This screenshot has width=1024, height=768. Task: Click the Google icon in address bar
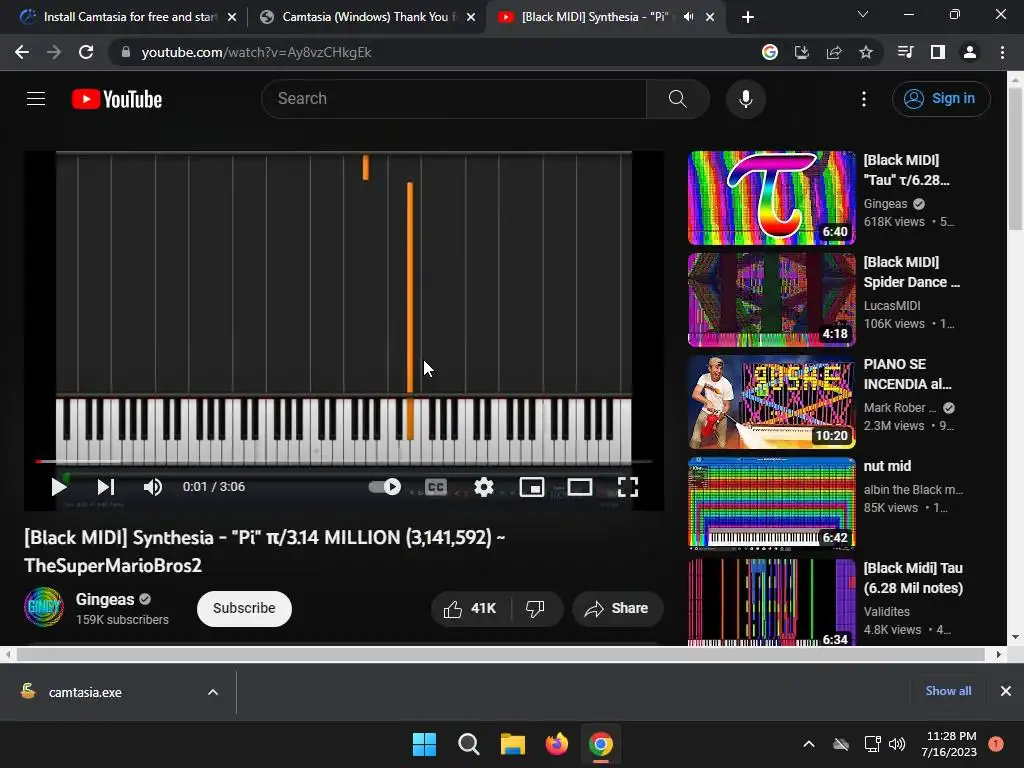[x=770, y=52]
